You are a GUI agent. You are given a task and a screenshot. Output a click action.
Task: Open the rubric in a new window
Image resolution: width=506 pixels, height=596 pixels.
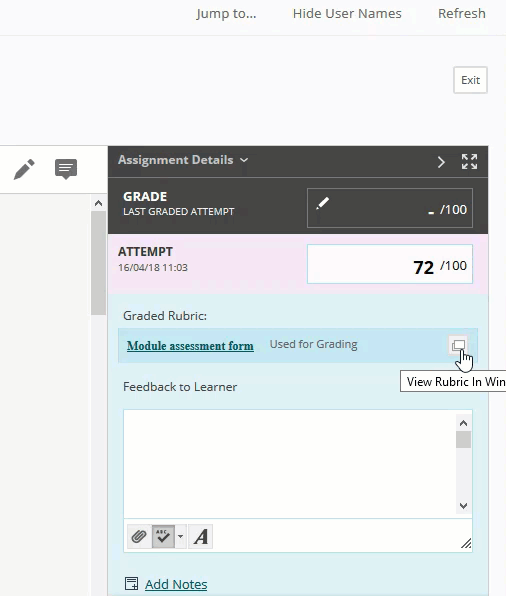point(458,345)
